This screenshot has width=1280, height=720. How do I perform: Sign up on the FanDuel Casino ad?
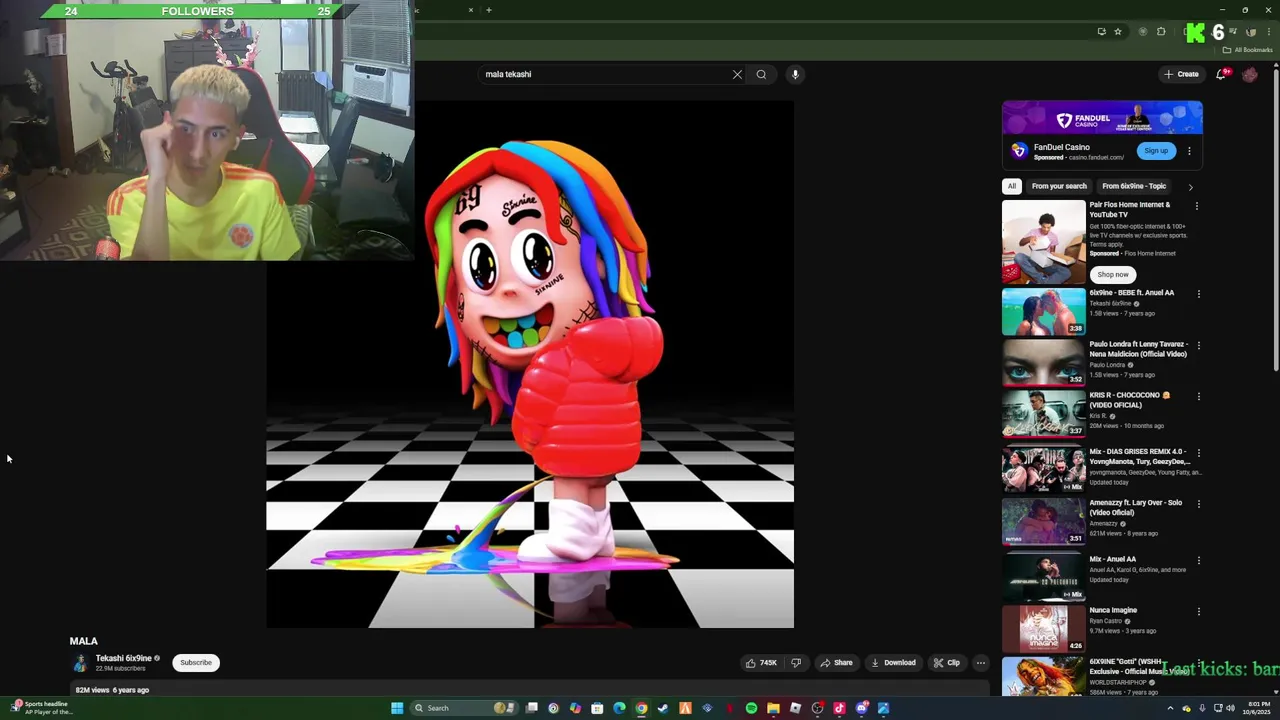click(1156, 151)
